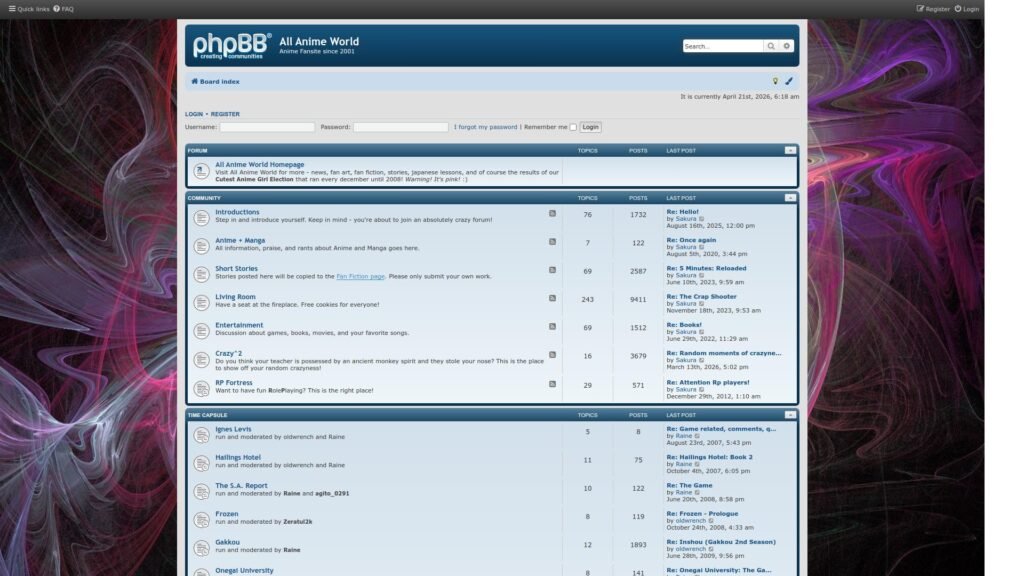
Task: Open the Quick links dropdown menu
Action: (29, 9)
